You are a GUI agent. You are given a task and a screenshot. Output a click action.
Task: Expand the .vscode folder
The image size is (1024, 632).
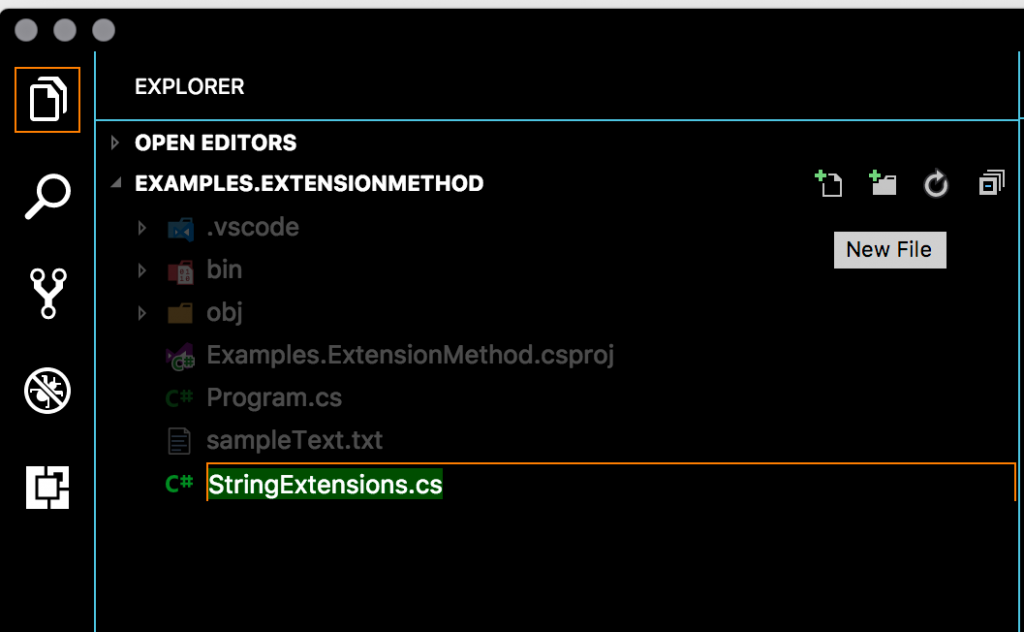(x=253, y=227)
